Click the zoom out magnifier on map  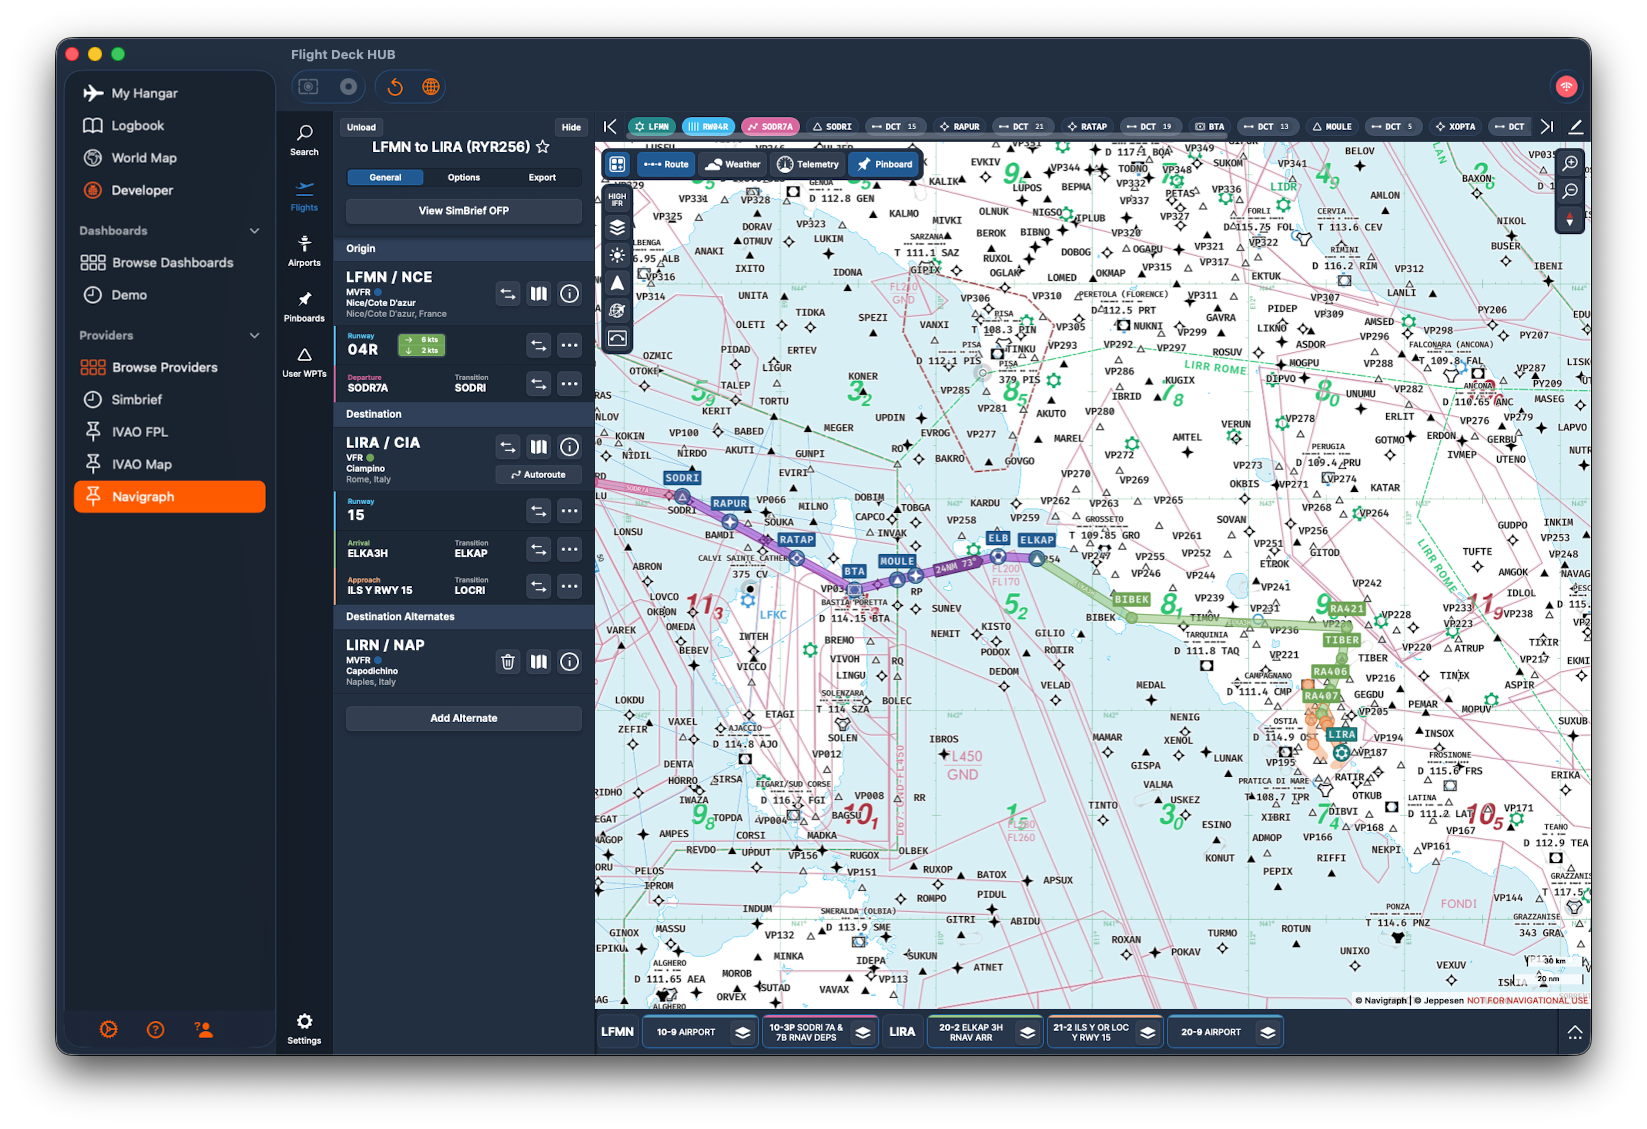click(1570, 191)
